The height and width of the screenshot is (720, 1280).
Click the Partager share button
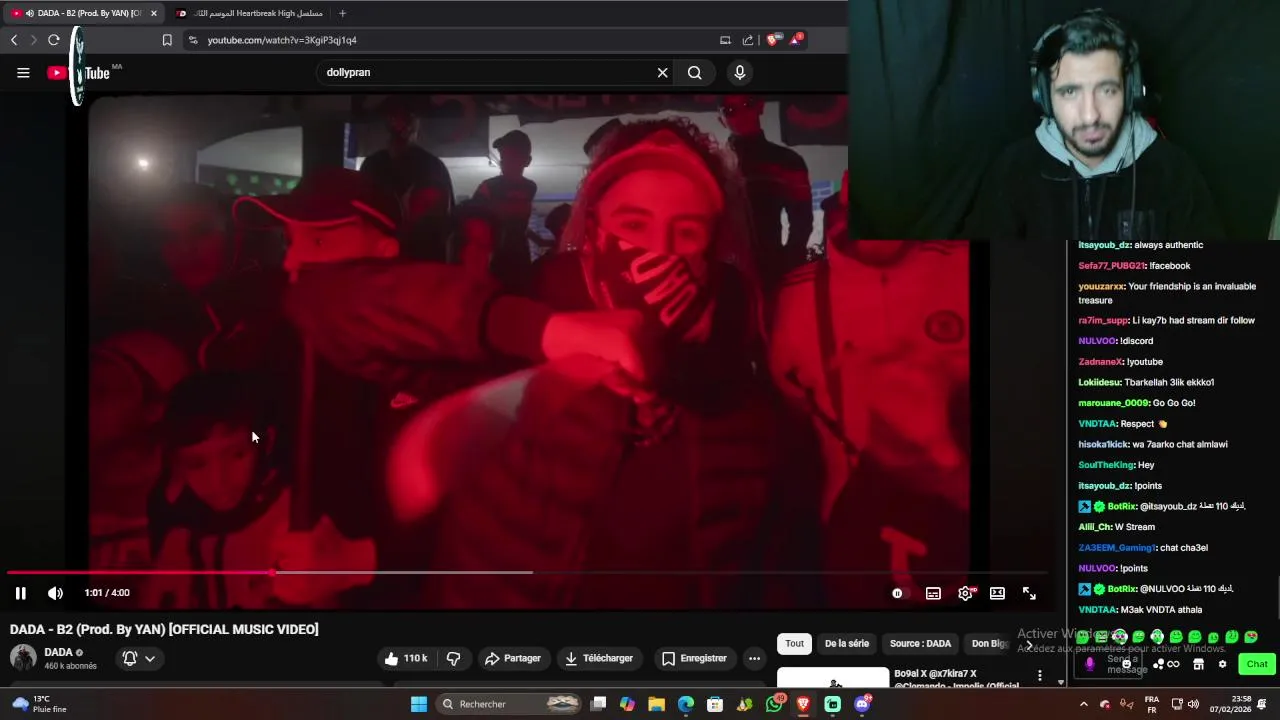[x=513, y=658]
